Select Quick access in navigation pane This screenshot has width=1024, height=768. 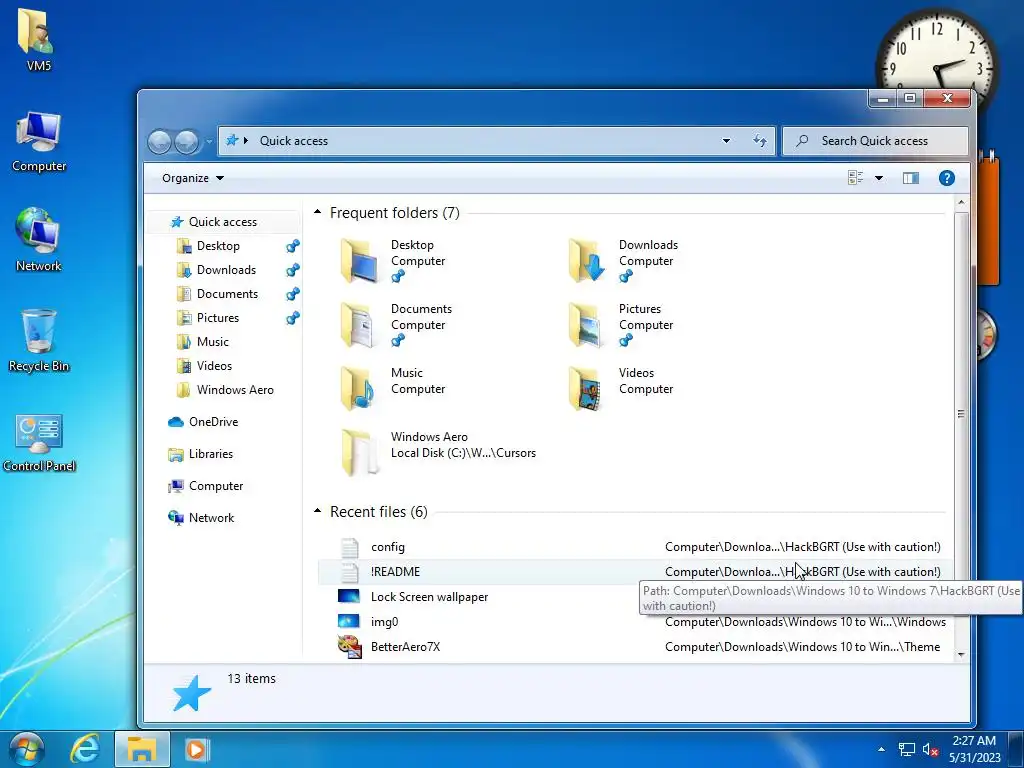point(223,222)
